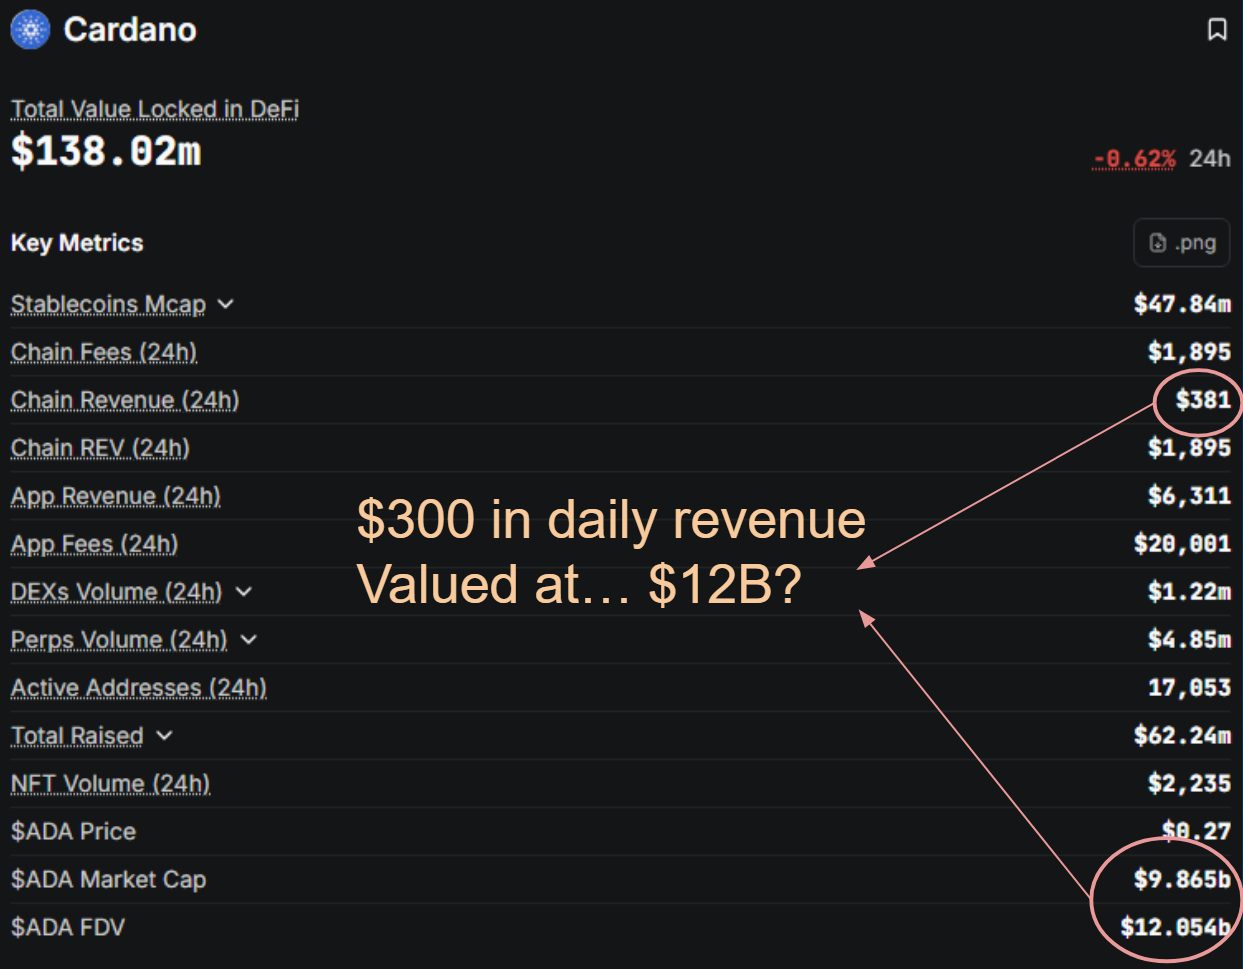
Task: Click the $138.02m TVL figure
Action: 106,152
